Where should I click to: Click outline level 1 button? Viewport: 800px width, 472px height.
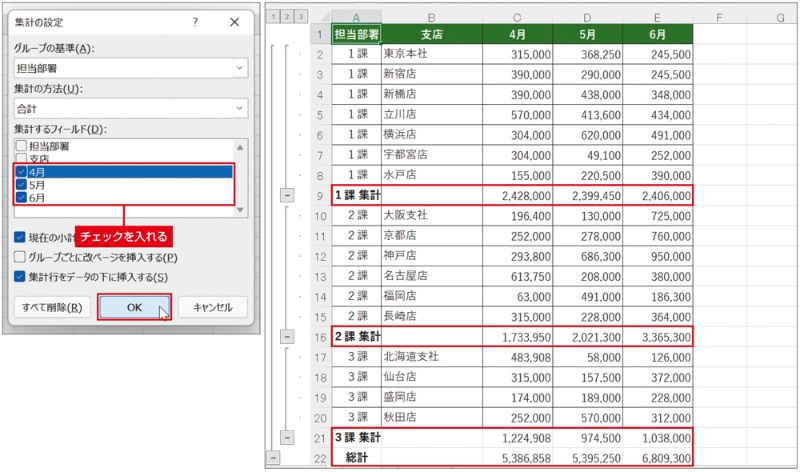[x=273, y=17]
